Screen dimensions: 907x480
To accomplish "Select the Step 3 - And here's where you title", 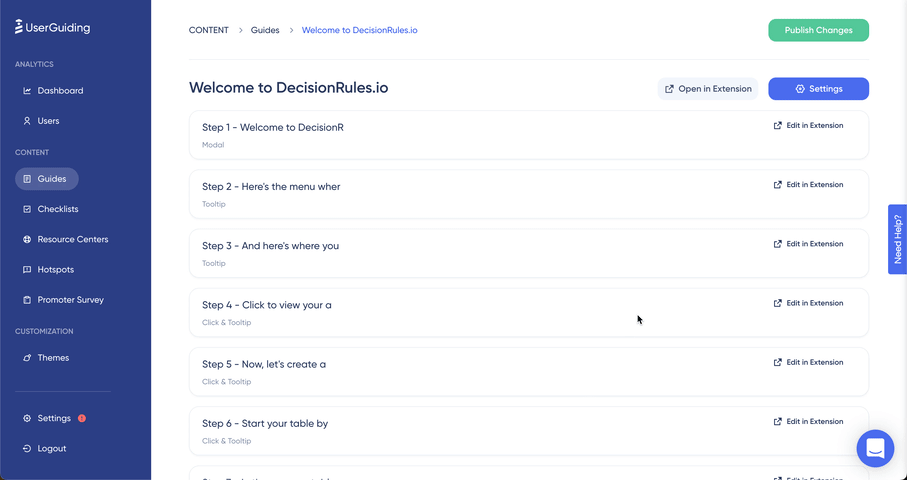I will tap(271, 246).
